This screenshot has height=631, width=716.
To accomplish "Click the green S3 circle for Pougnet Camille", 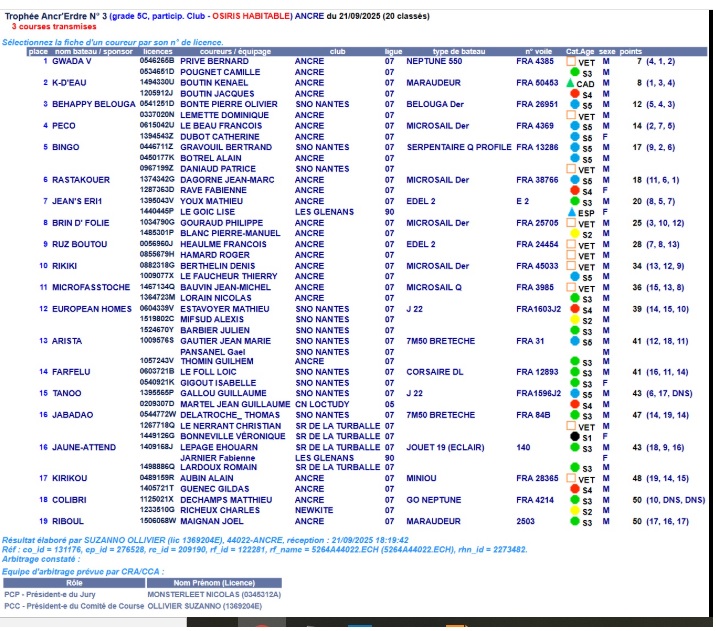I will tap(573, 72).
